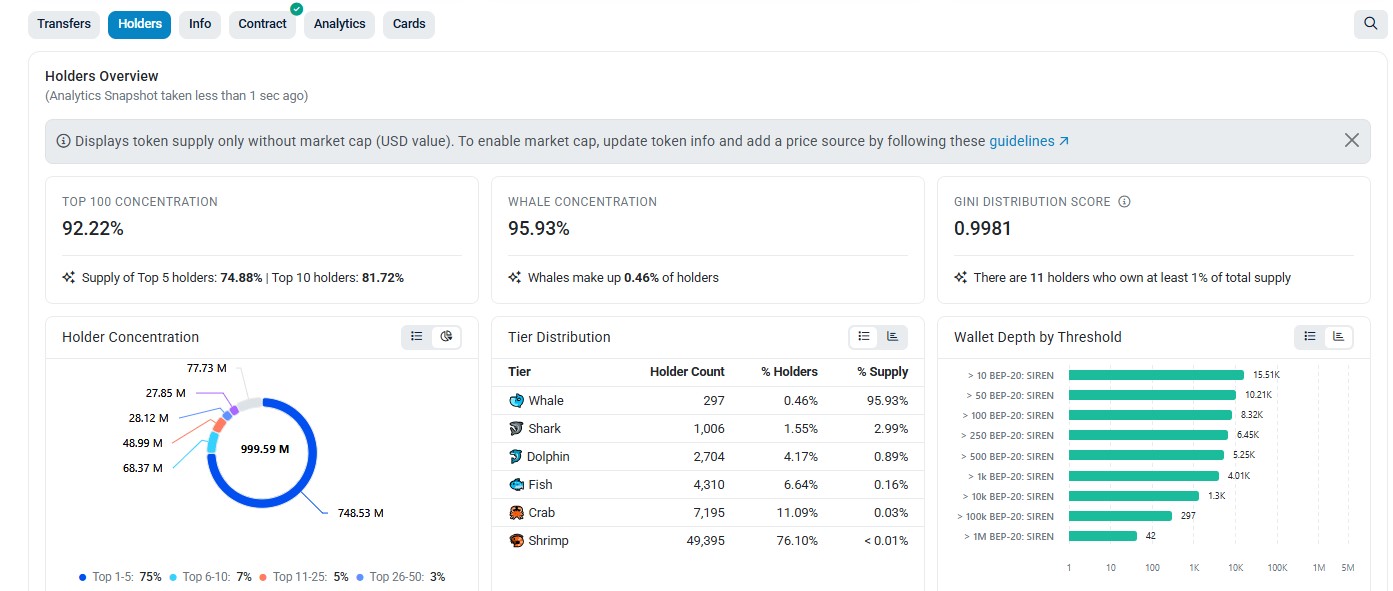
Task: Switch Tier Distribution to list view
Action: (x=864, y=337)
